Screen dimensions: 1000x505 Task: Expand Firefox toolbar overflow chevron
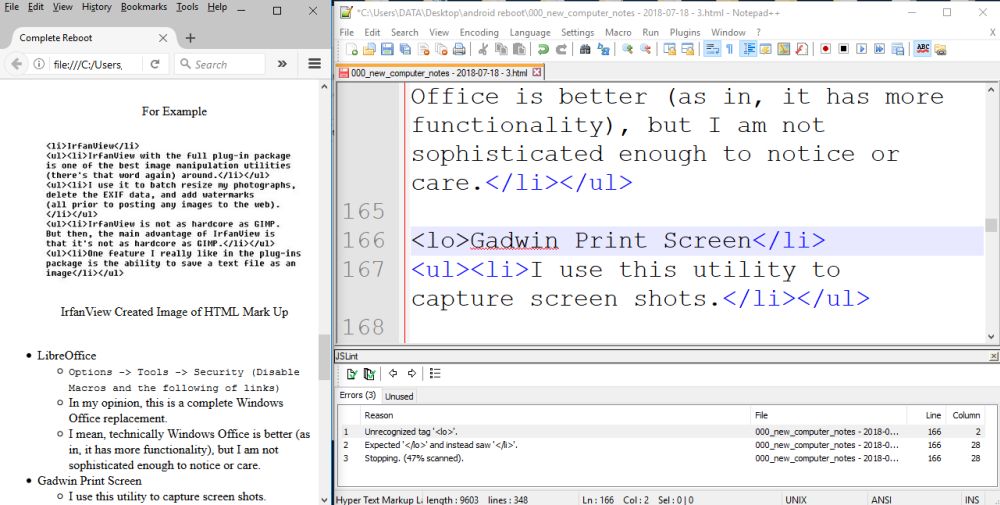pos(282,64)
